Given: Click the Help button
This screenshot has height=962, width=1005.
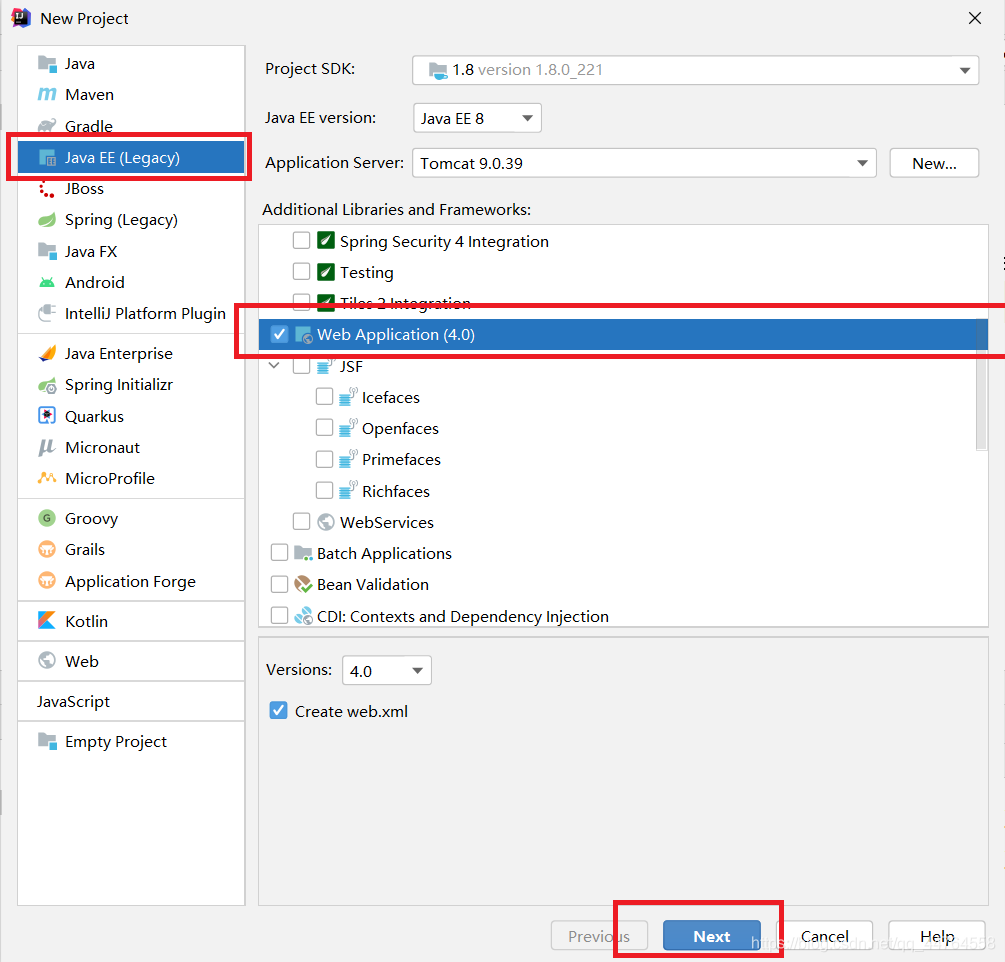Looking at the screenshot, I should click(x=937, y=936).
